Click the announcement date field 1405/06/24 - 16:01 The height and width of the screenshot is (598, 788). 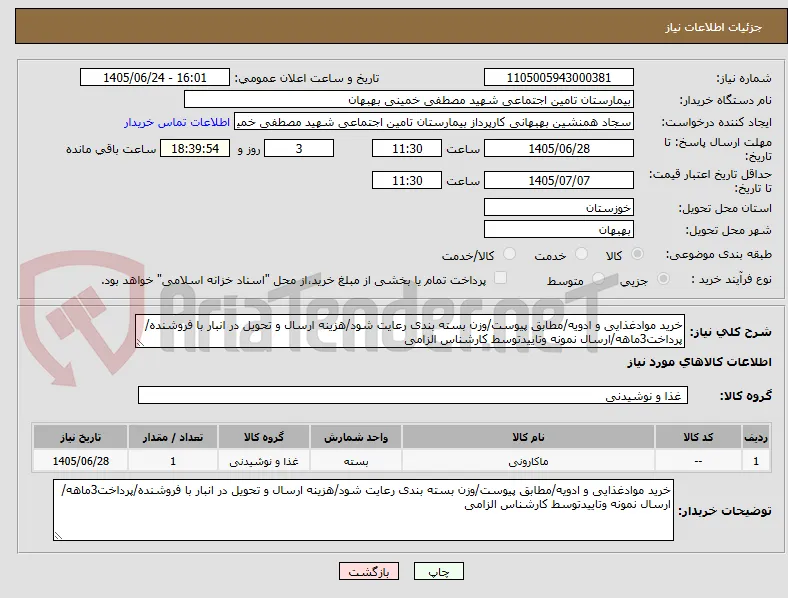tap(154, 77)
